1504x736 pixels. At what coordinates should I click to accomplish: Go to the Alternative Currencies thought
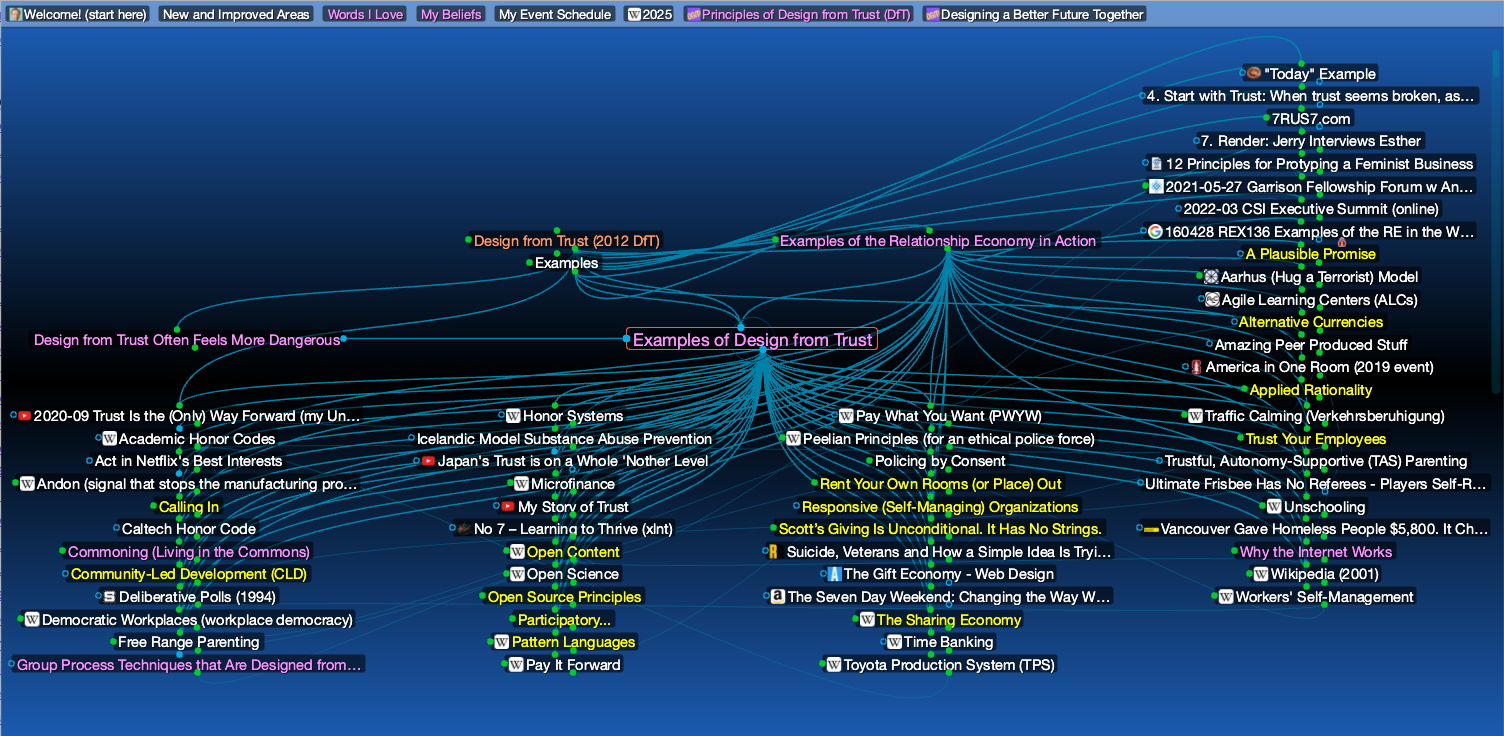point(1310,322)
